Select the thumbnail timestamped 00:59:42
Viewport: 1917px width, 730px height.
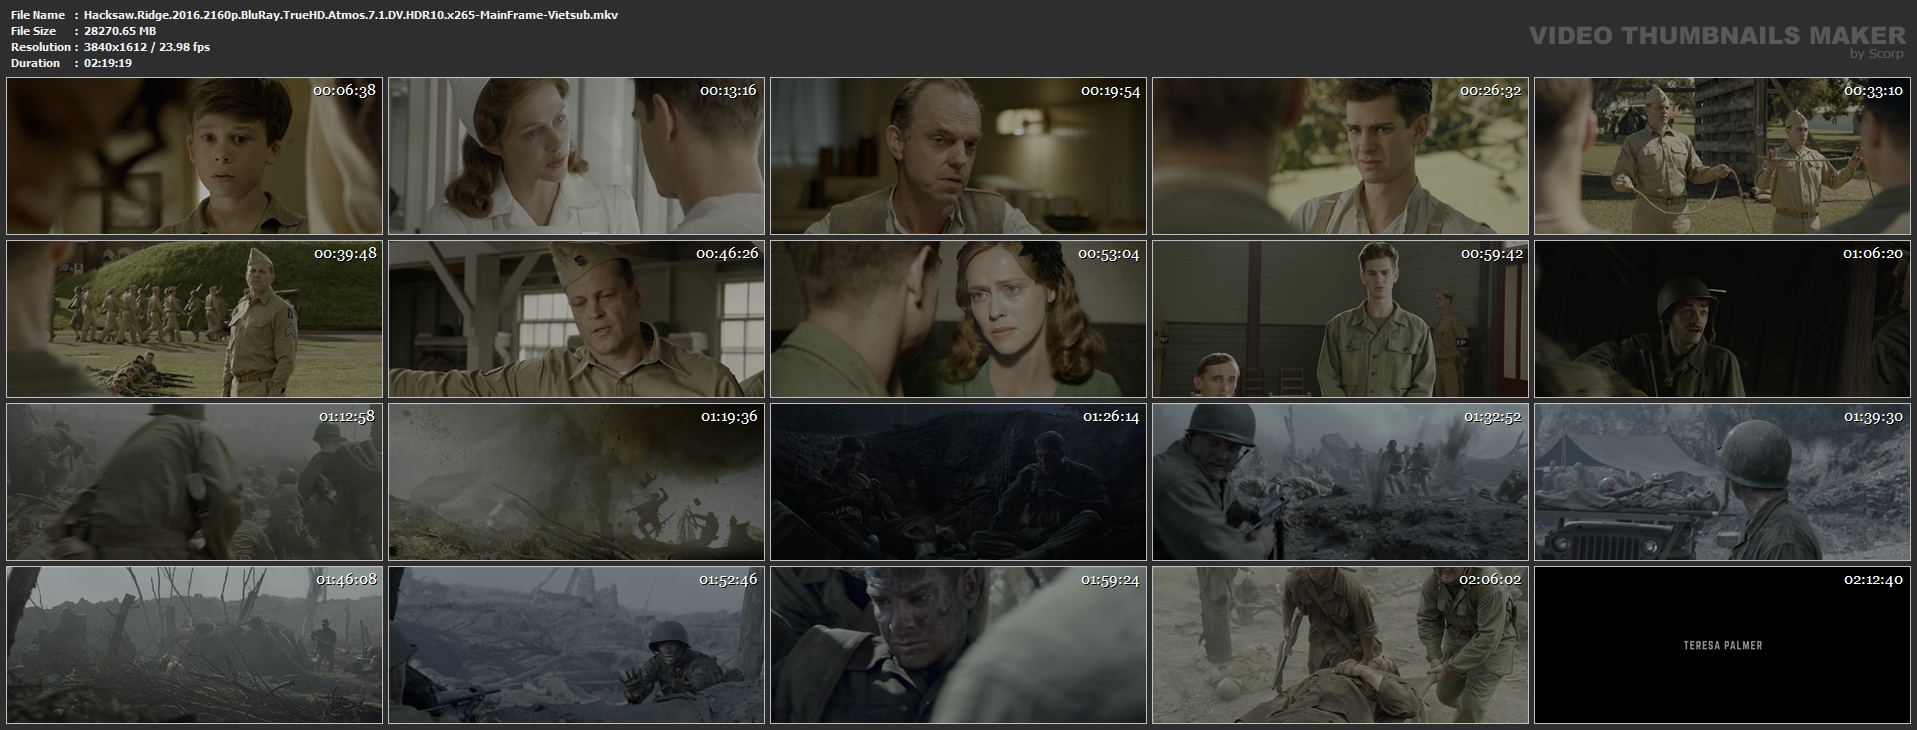tap(1340, 319)
